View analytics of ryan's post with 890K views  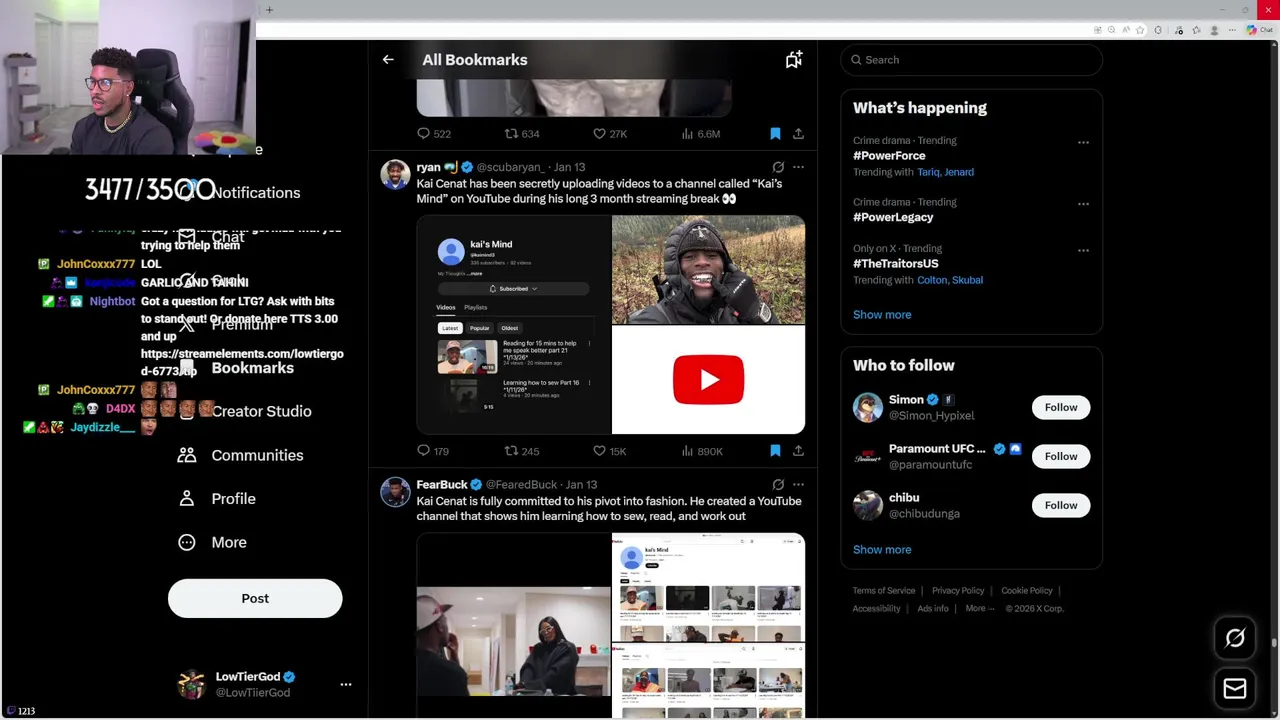tap(701, 451)
